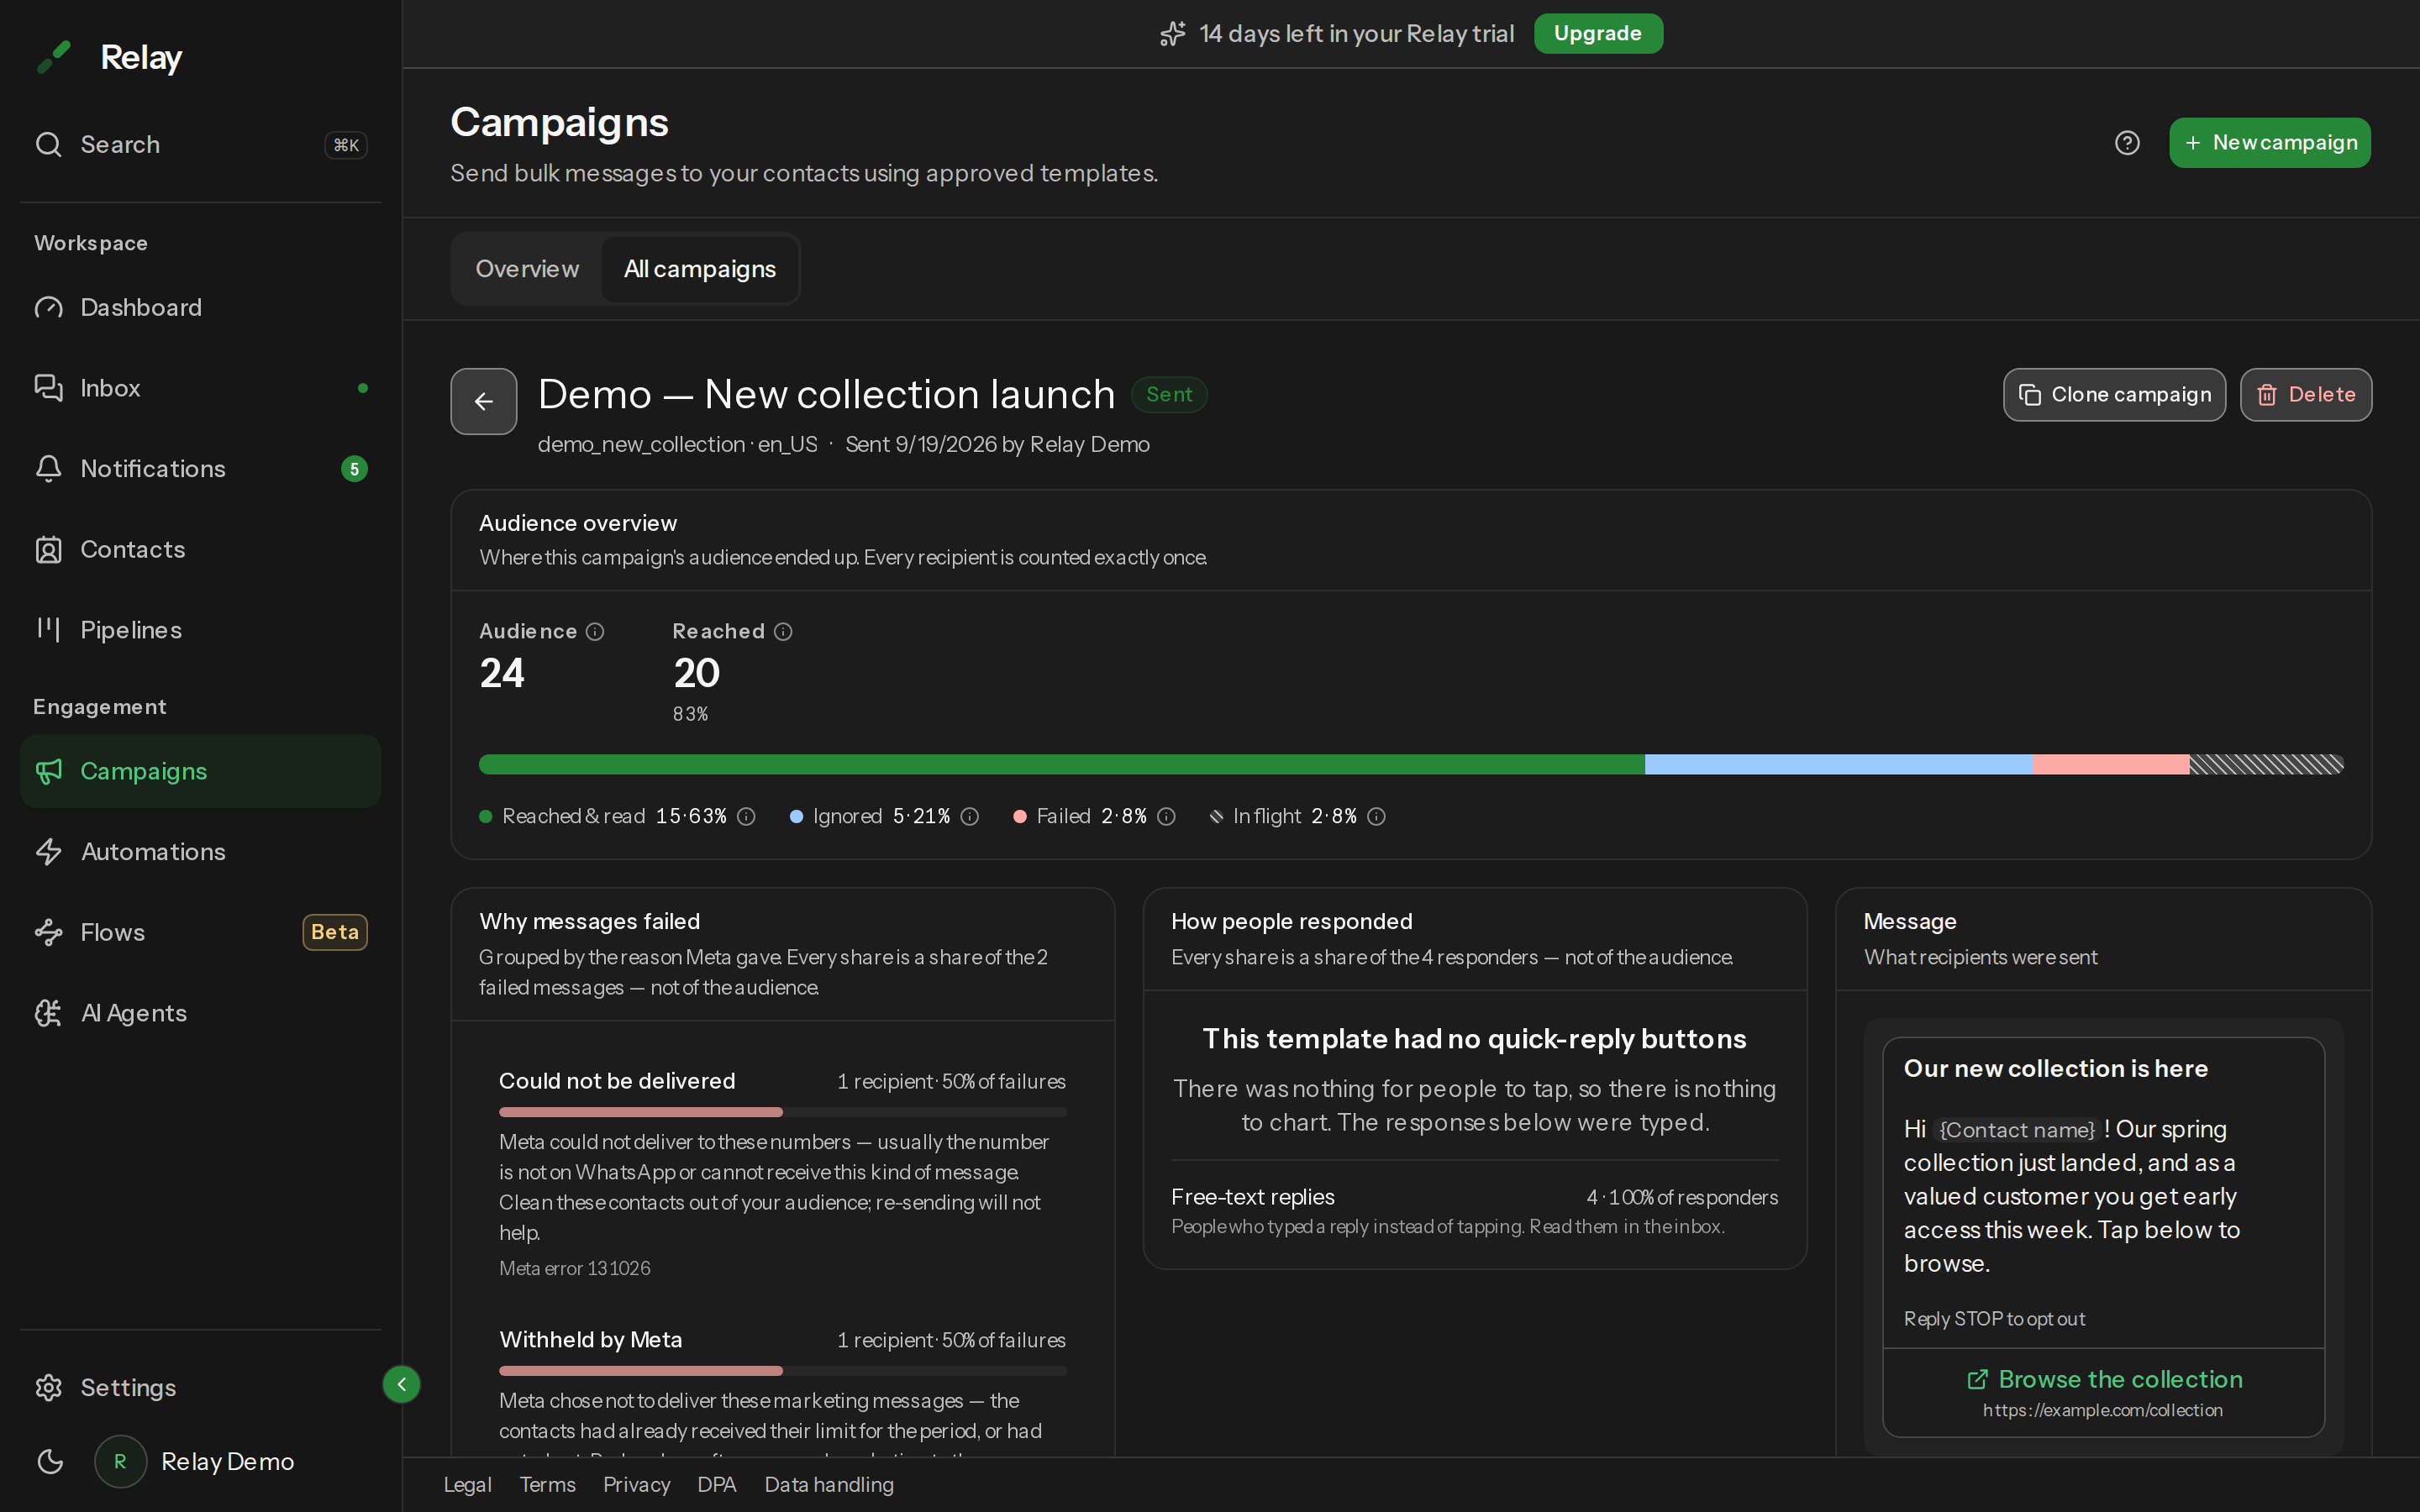
Task: Open the Terms footer link
Action: point(547,1485)
